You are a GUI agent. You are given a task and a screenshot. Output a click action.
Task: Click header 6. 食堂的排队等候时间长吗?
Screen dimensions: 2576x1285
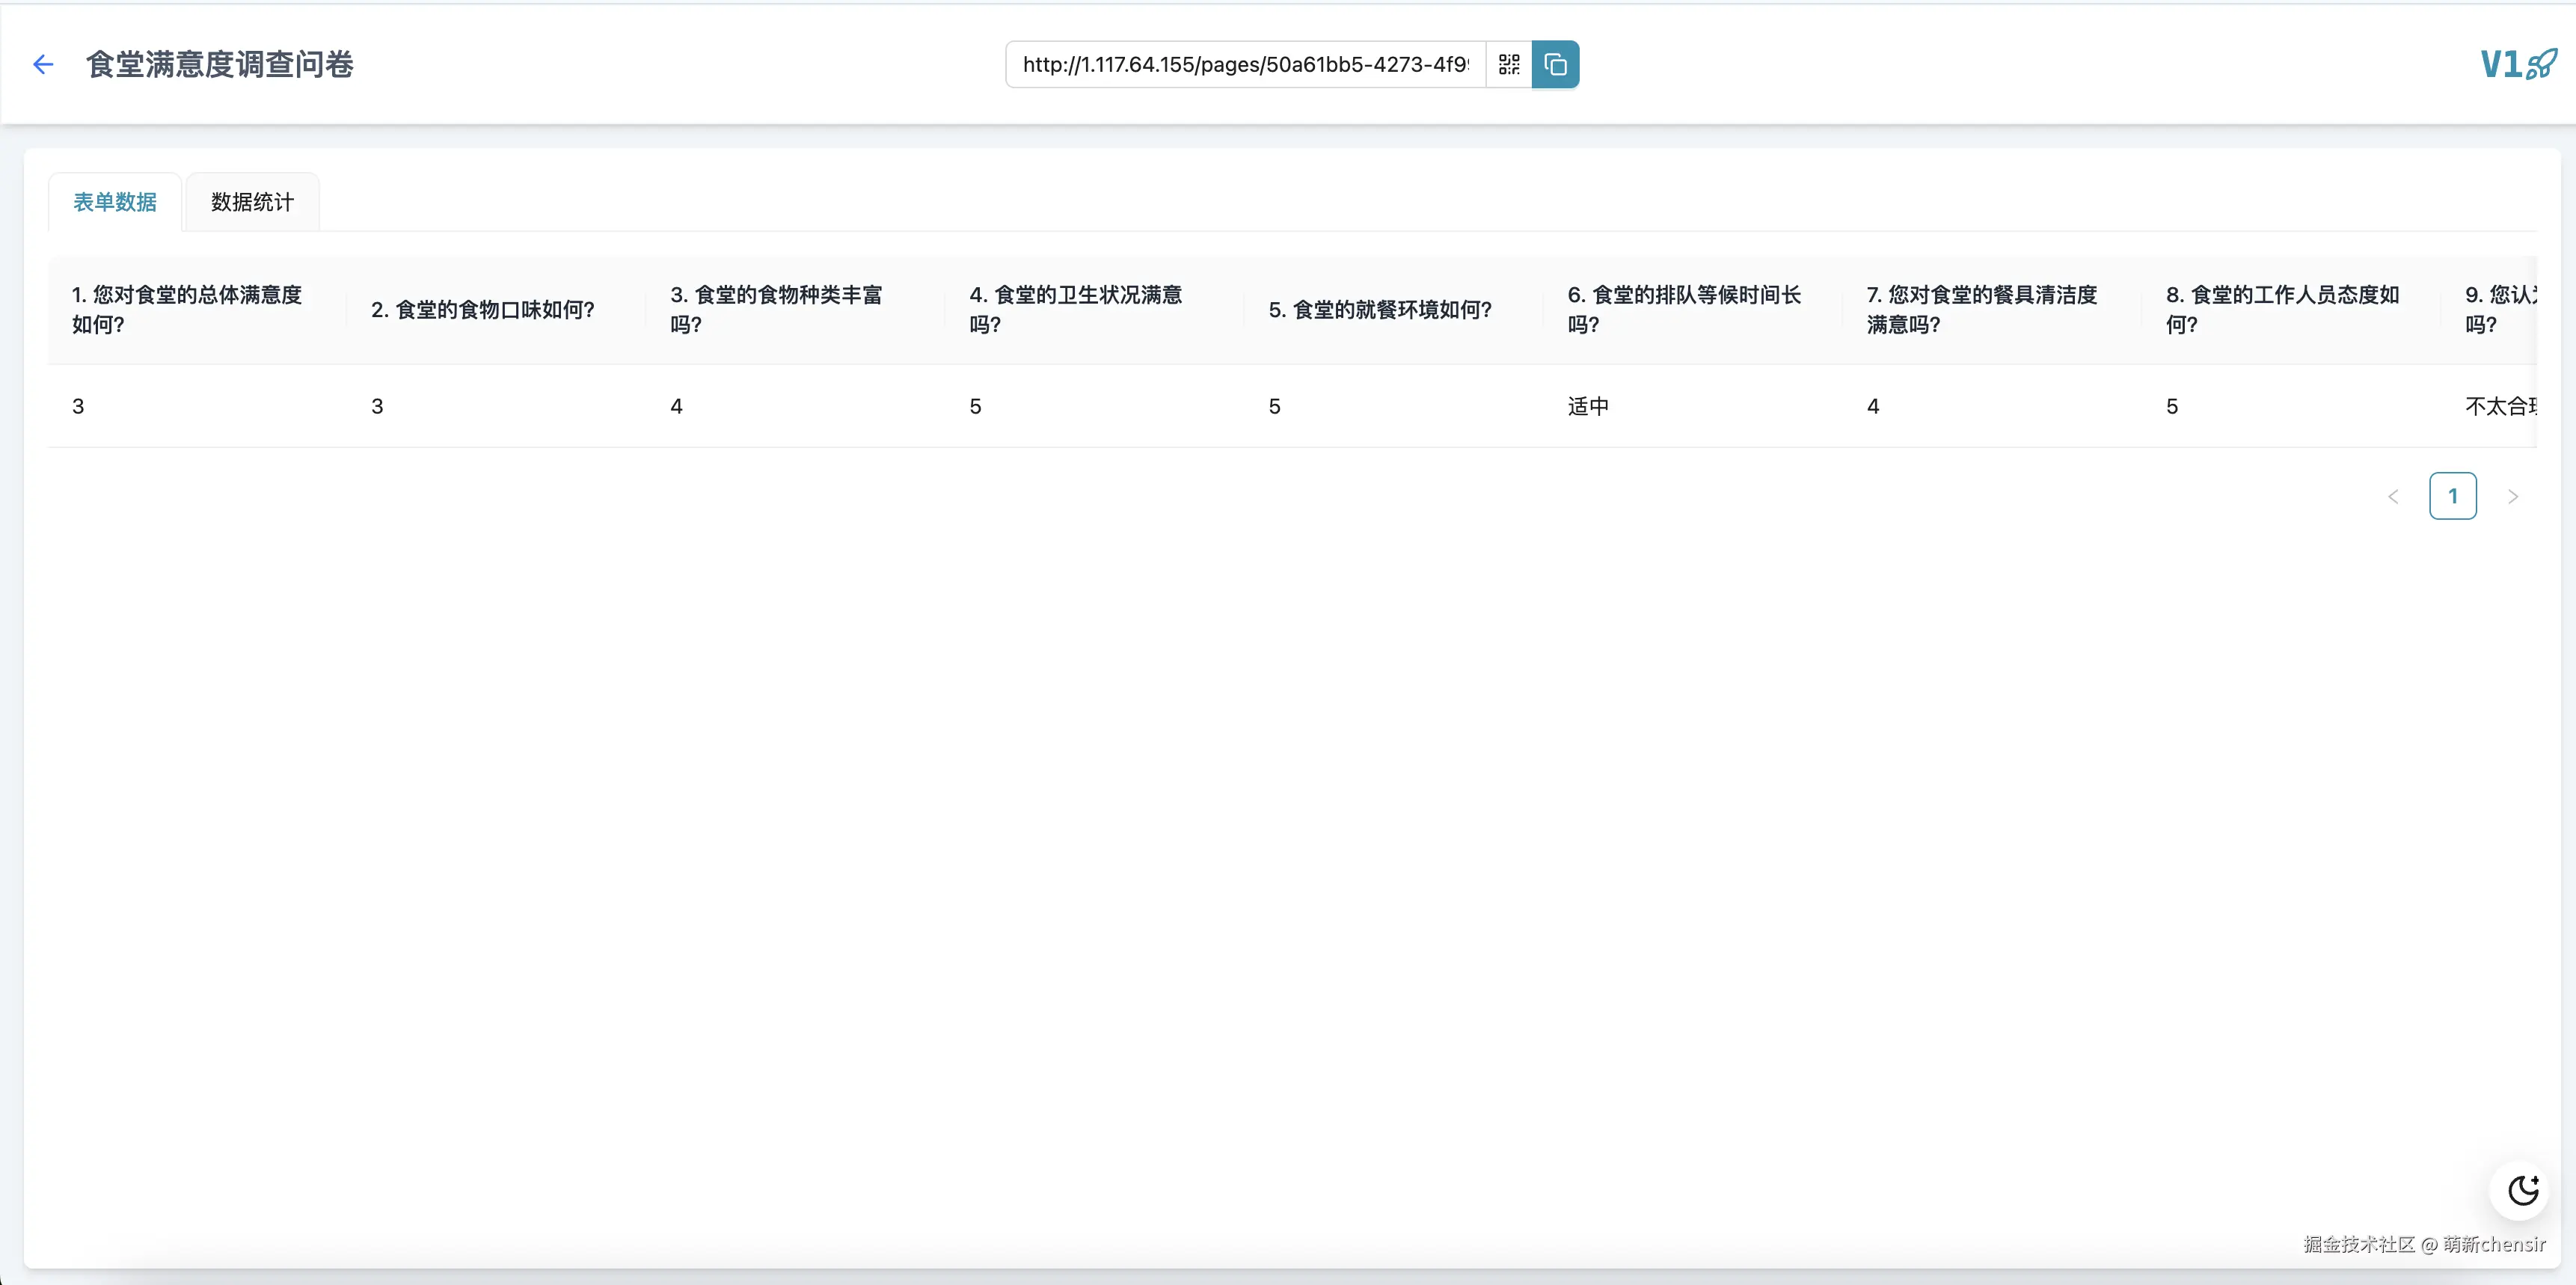click(x=1683, y=309)
